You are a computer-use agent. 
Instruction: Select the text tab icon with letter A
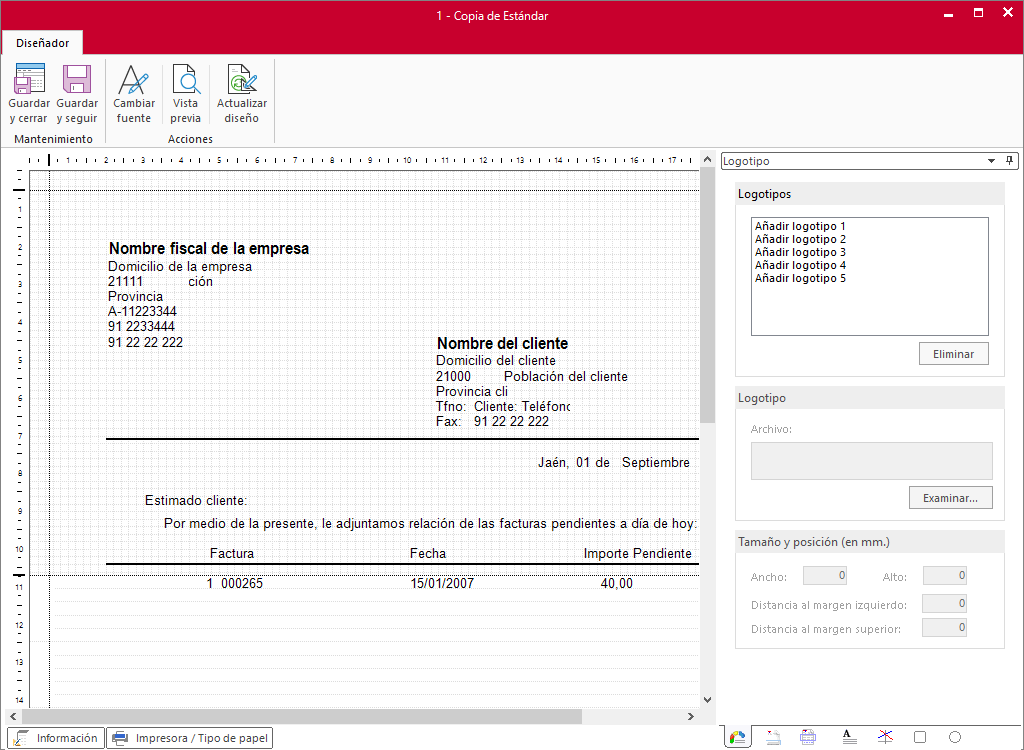(x=849, y=738)
